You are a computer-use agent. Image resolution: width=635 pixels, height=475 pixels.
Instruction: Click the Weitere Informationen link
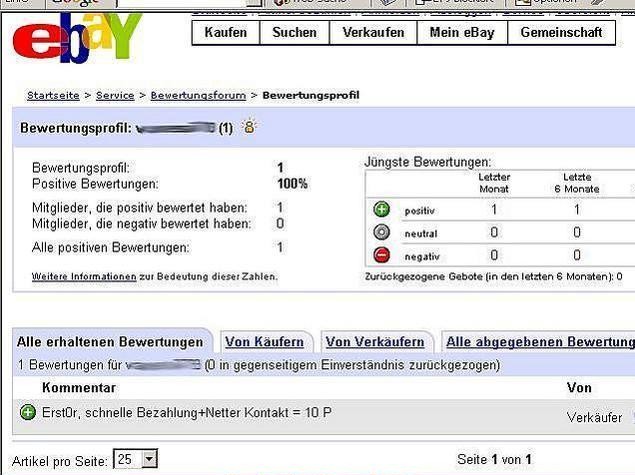pyautogui.click(x=84, y=276)
